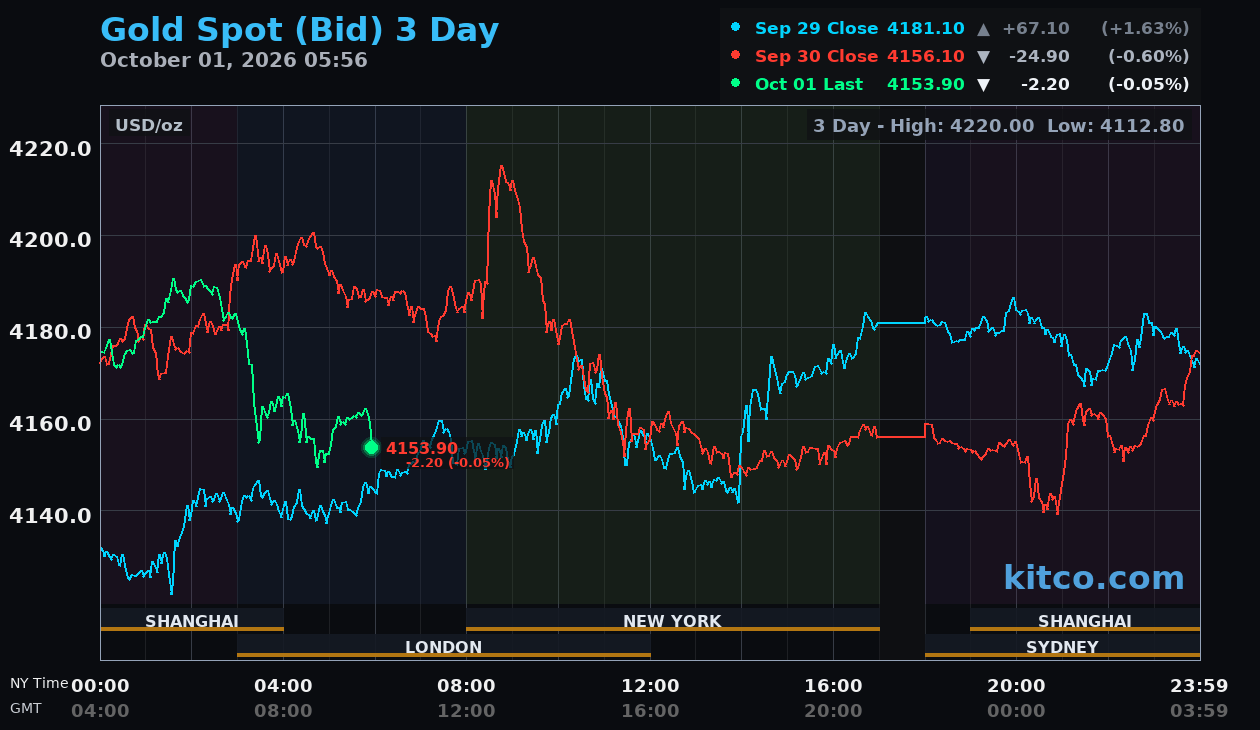Click the Oct 01 Last label
Image resolution: width=1260 pixels, height=730 pixels.
pyautogui.click(x=809, y=84)
